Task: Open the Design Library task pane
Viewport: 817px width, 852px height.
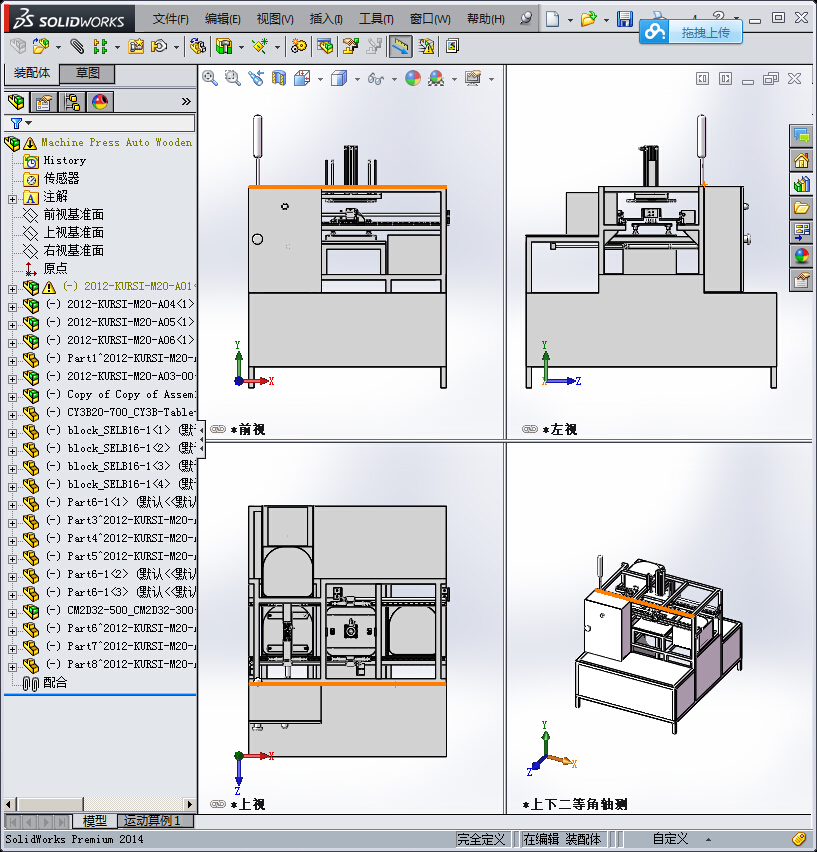Action: click(x=801, y=185)
